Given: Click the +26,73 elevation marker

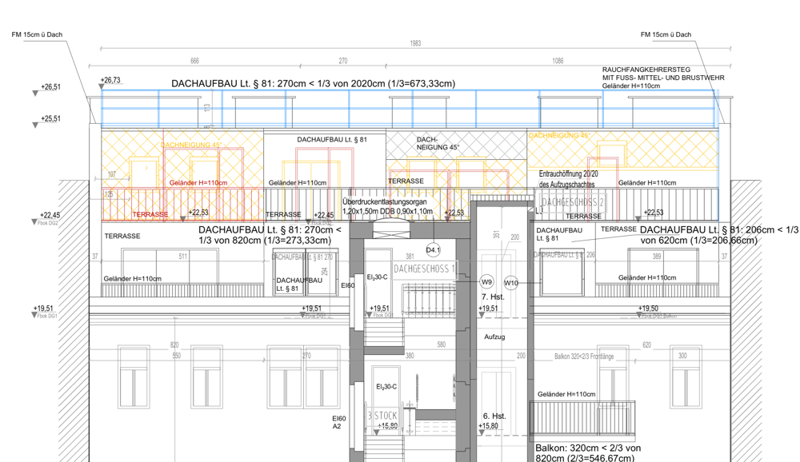Looking at the screenshot, I should pyautogui.click(x=110, y=80).
